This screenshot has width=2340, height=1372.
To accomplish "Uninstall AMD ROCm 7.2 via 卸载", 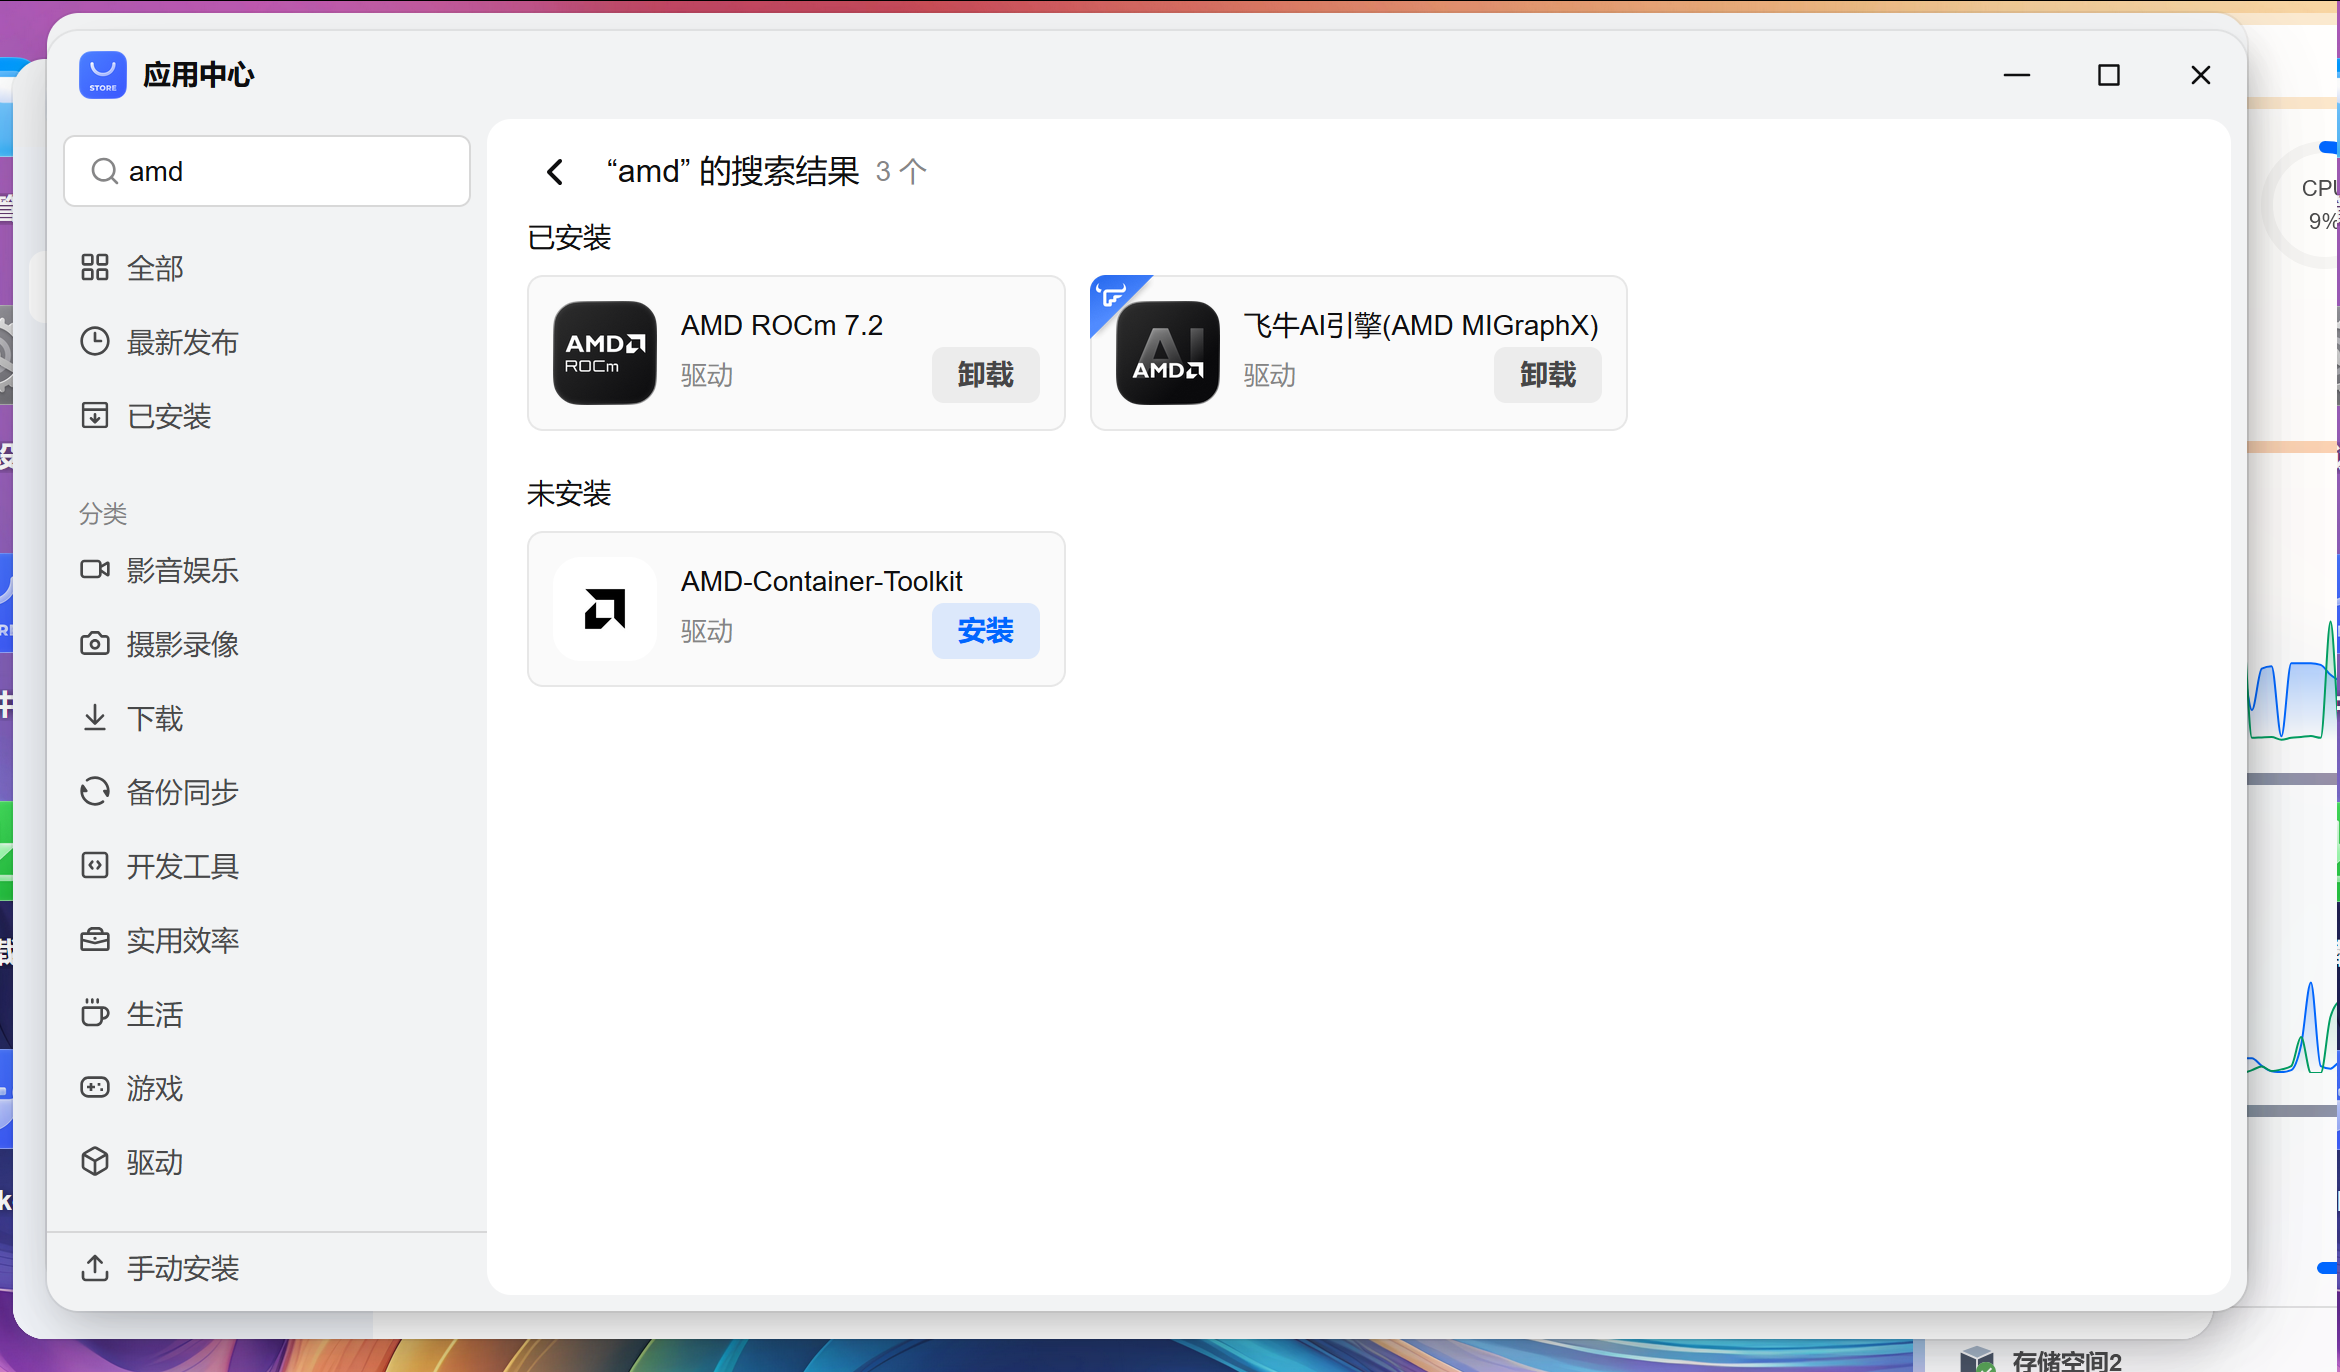I will tap(985, 375).
